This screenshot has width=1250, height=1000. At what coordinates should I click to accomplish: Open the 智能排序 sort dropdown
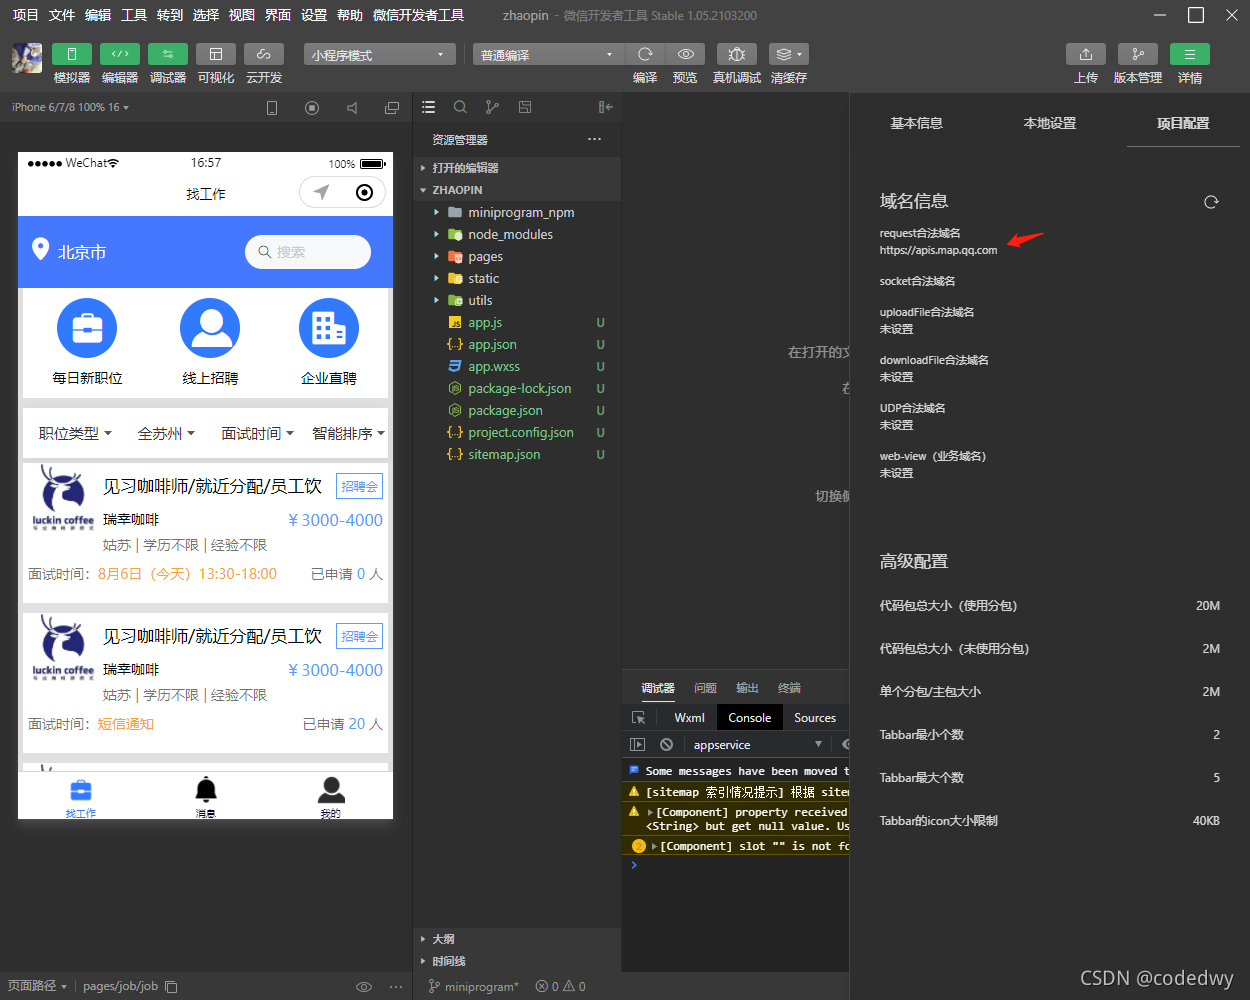348,433
